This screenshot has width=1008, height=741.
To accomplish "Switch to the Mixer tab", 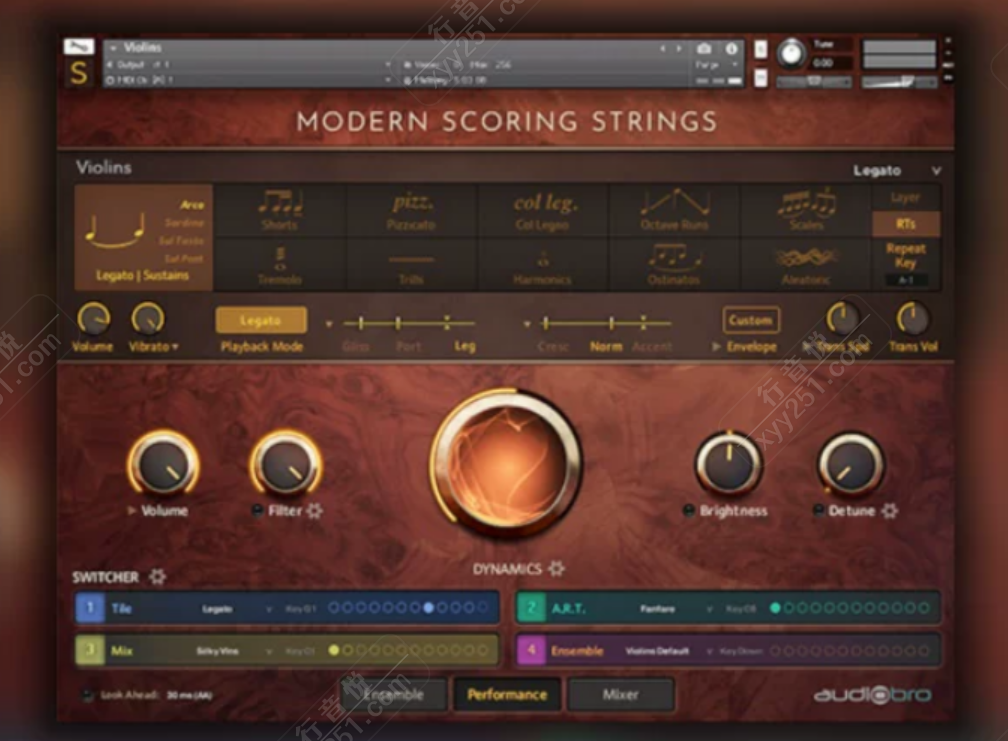I will click(620, 695).
